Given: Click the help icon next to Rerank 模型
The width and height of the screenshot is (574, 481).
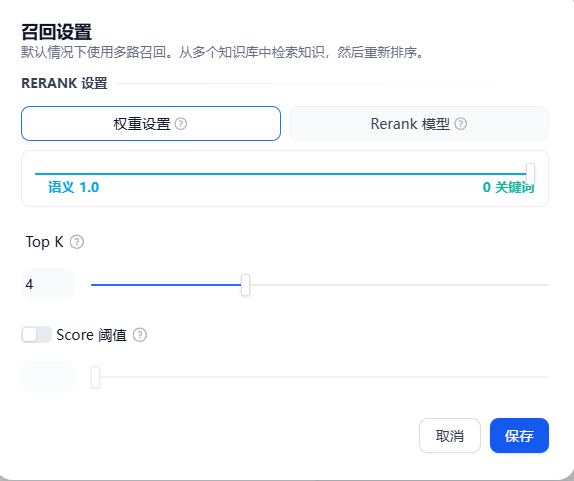Looking at the screenshot, I should pos(461,124).
